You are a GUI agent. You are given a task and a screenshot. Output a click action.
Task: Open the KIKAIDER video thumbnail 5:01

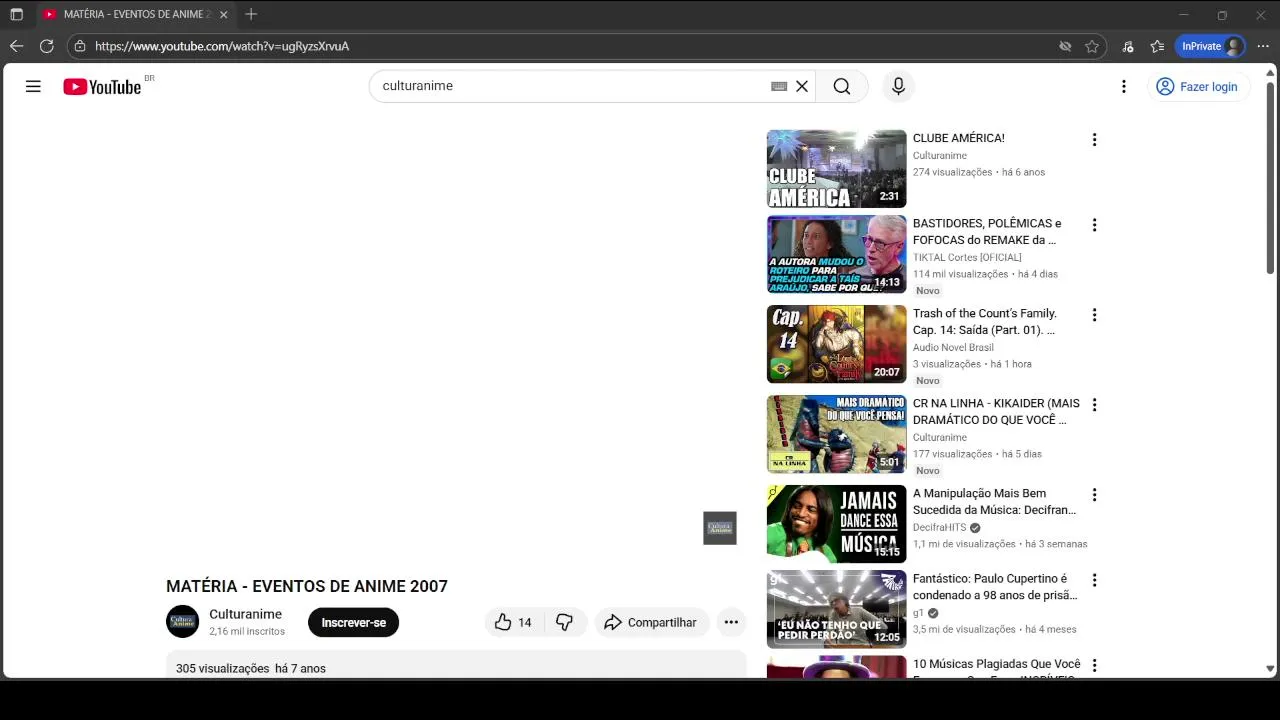(x=837, y=434)
